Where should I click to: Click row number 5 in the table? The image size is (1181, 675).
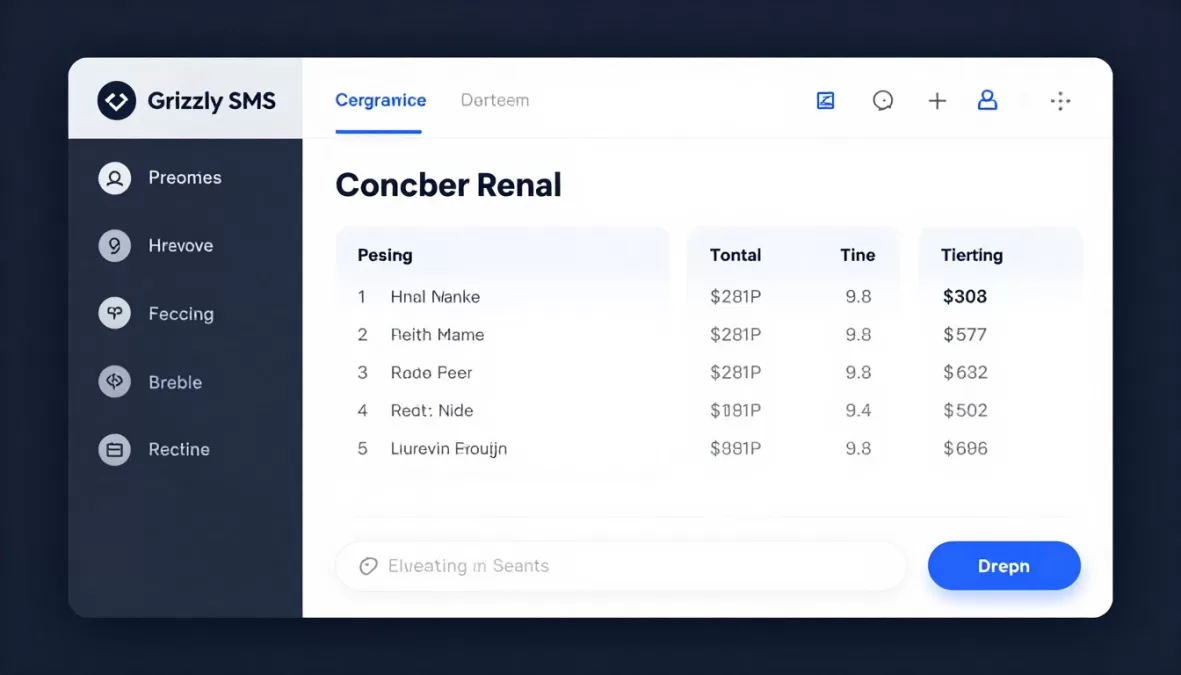pos(362,449)
